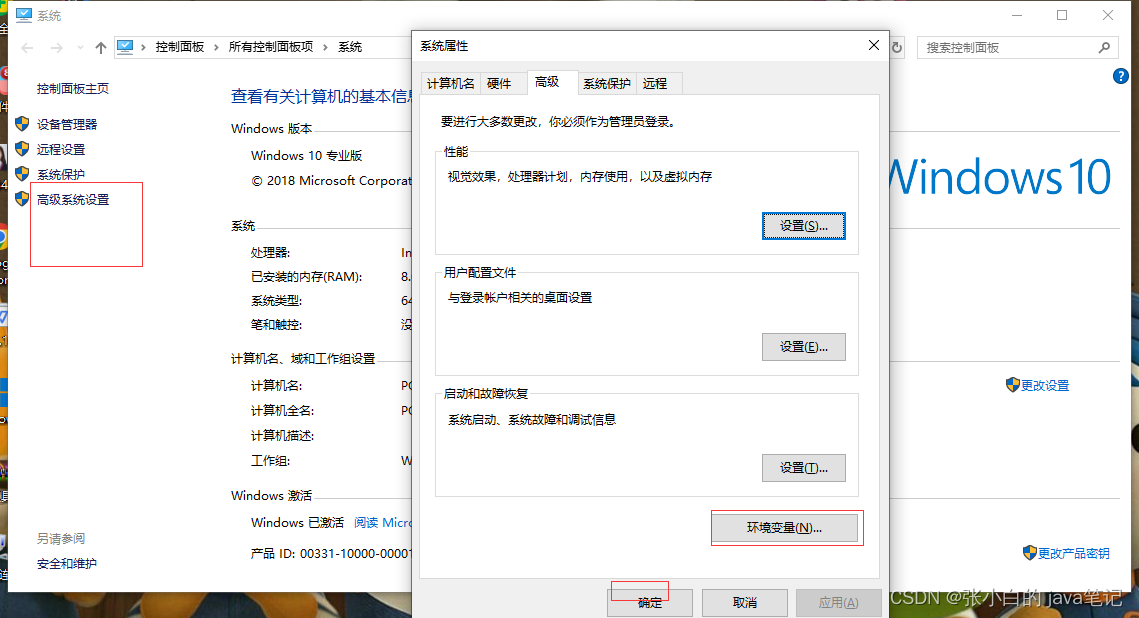Click the 确定 button
Image resolution: width=1139 pixels, height=618 pixels.
point(649,603)
